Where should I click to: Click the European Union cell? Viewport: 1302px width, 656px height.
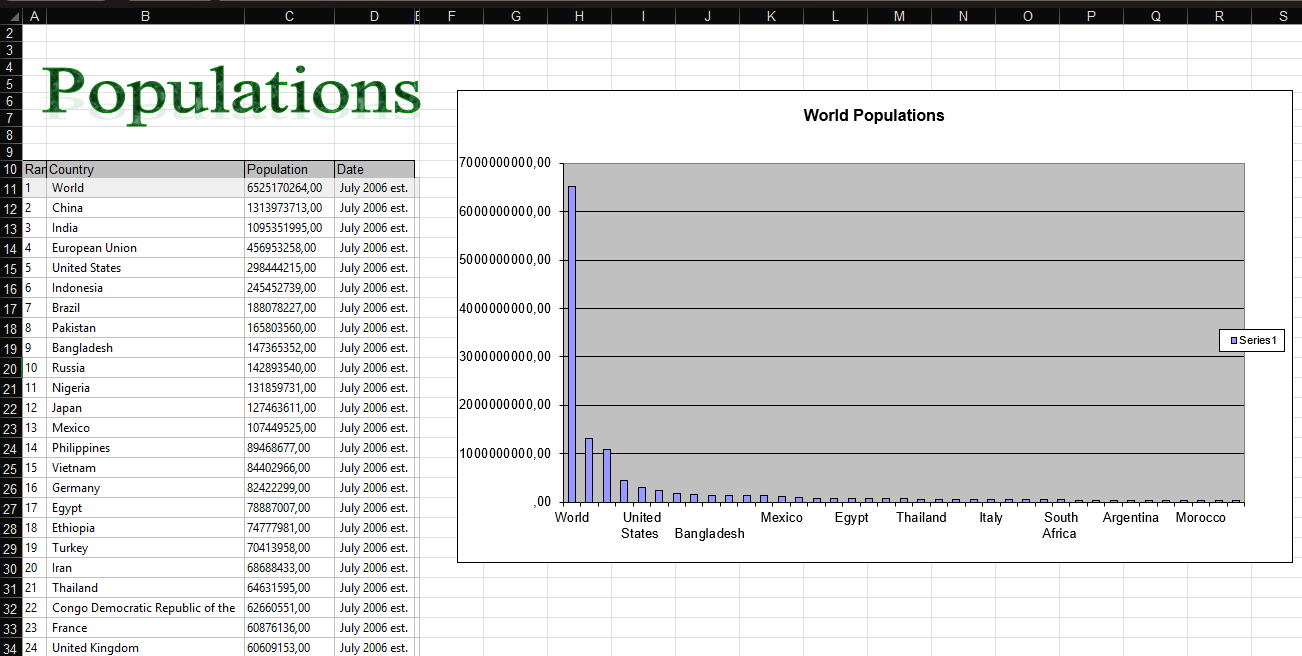point(145,248)
